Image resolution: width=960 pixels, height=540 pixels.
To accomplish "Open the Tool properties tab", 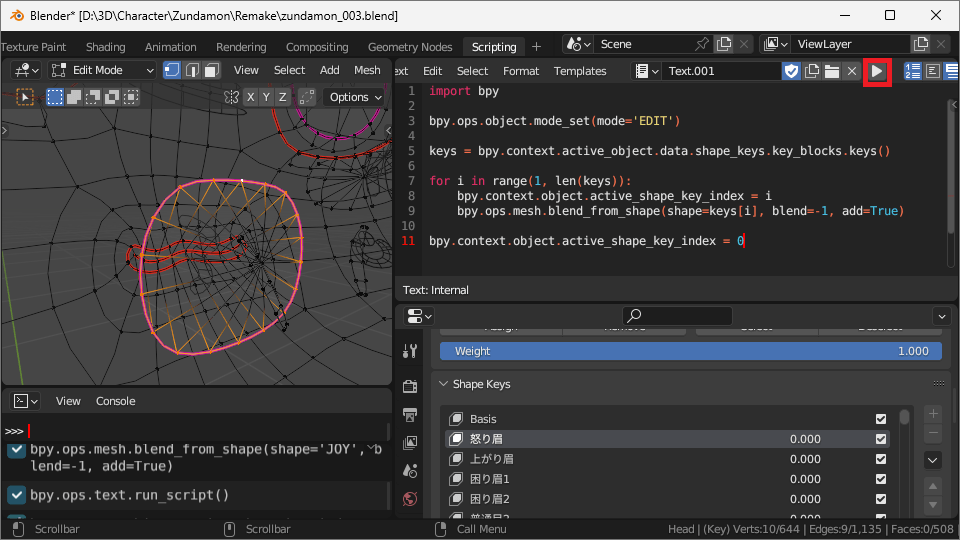I will coord(410,351).
